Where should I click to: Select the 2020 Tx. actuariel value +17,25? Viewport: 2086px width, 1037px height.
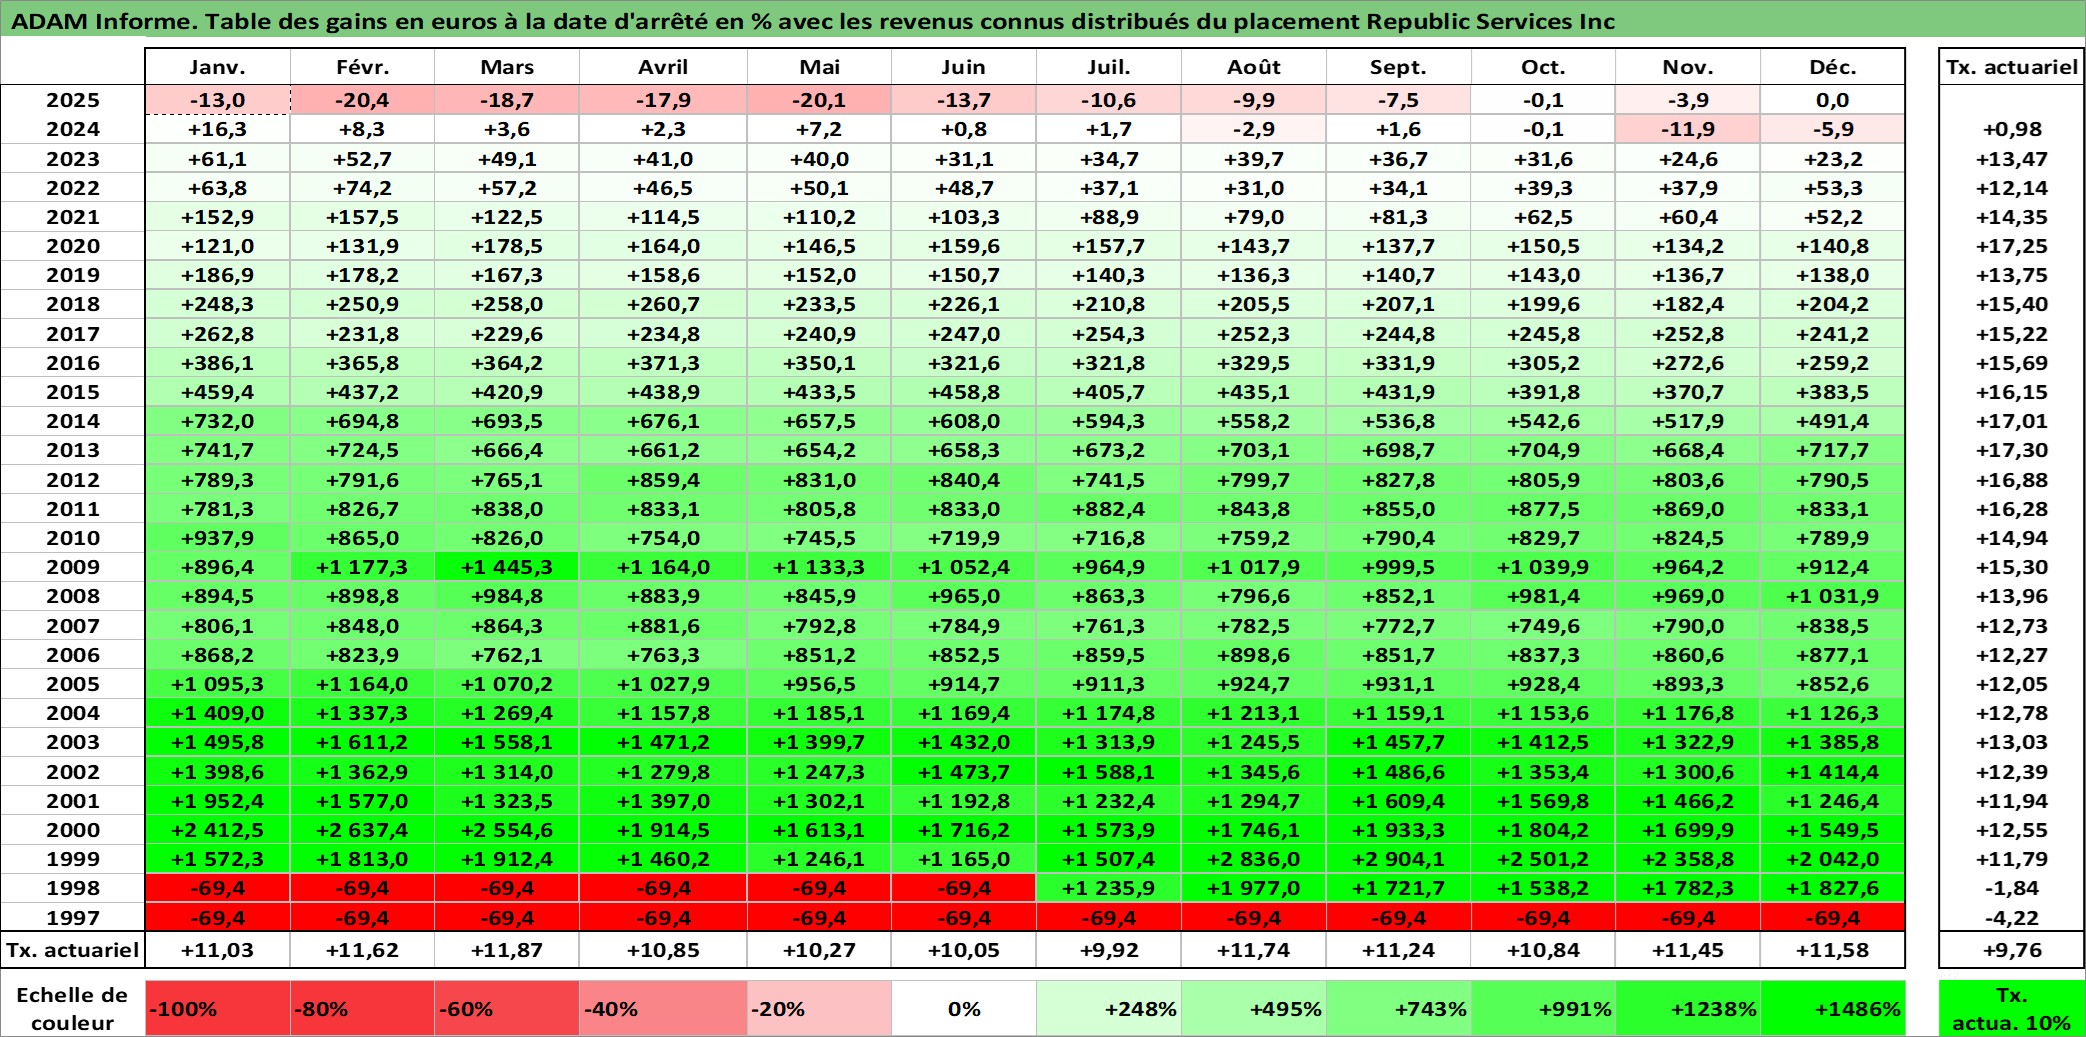(2011, 246)
